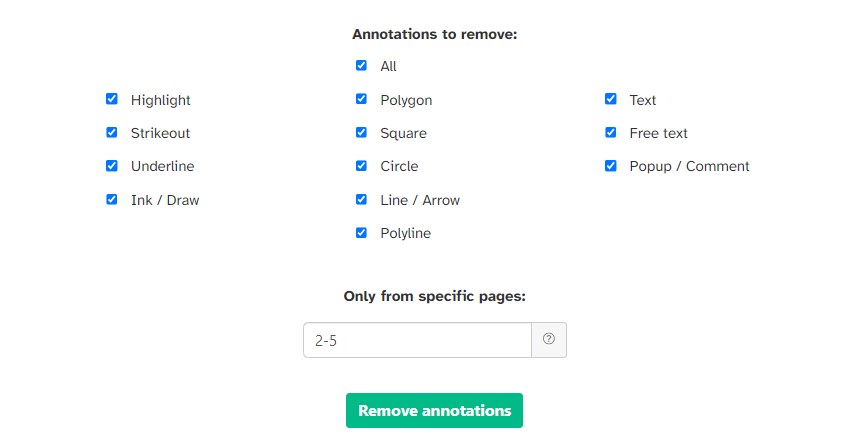Toggle the Highlight checkbox
Image resolution: width=847 pixels, height=447 pixels.
tap(112, 99)
